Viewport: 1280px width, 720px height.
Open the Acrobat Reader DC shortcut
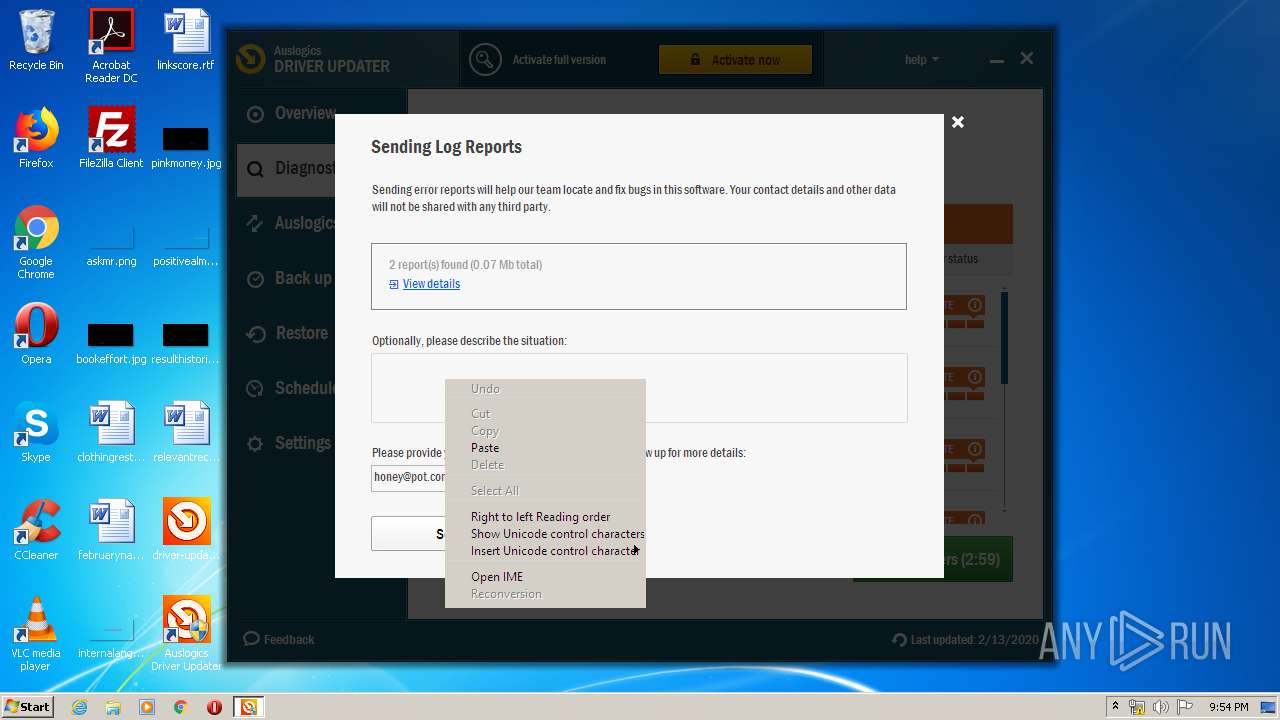(x=111, y=45)
